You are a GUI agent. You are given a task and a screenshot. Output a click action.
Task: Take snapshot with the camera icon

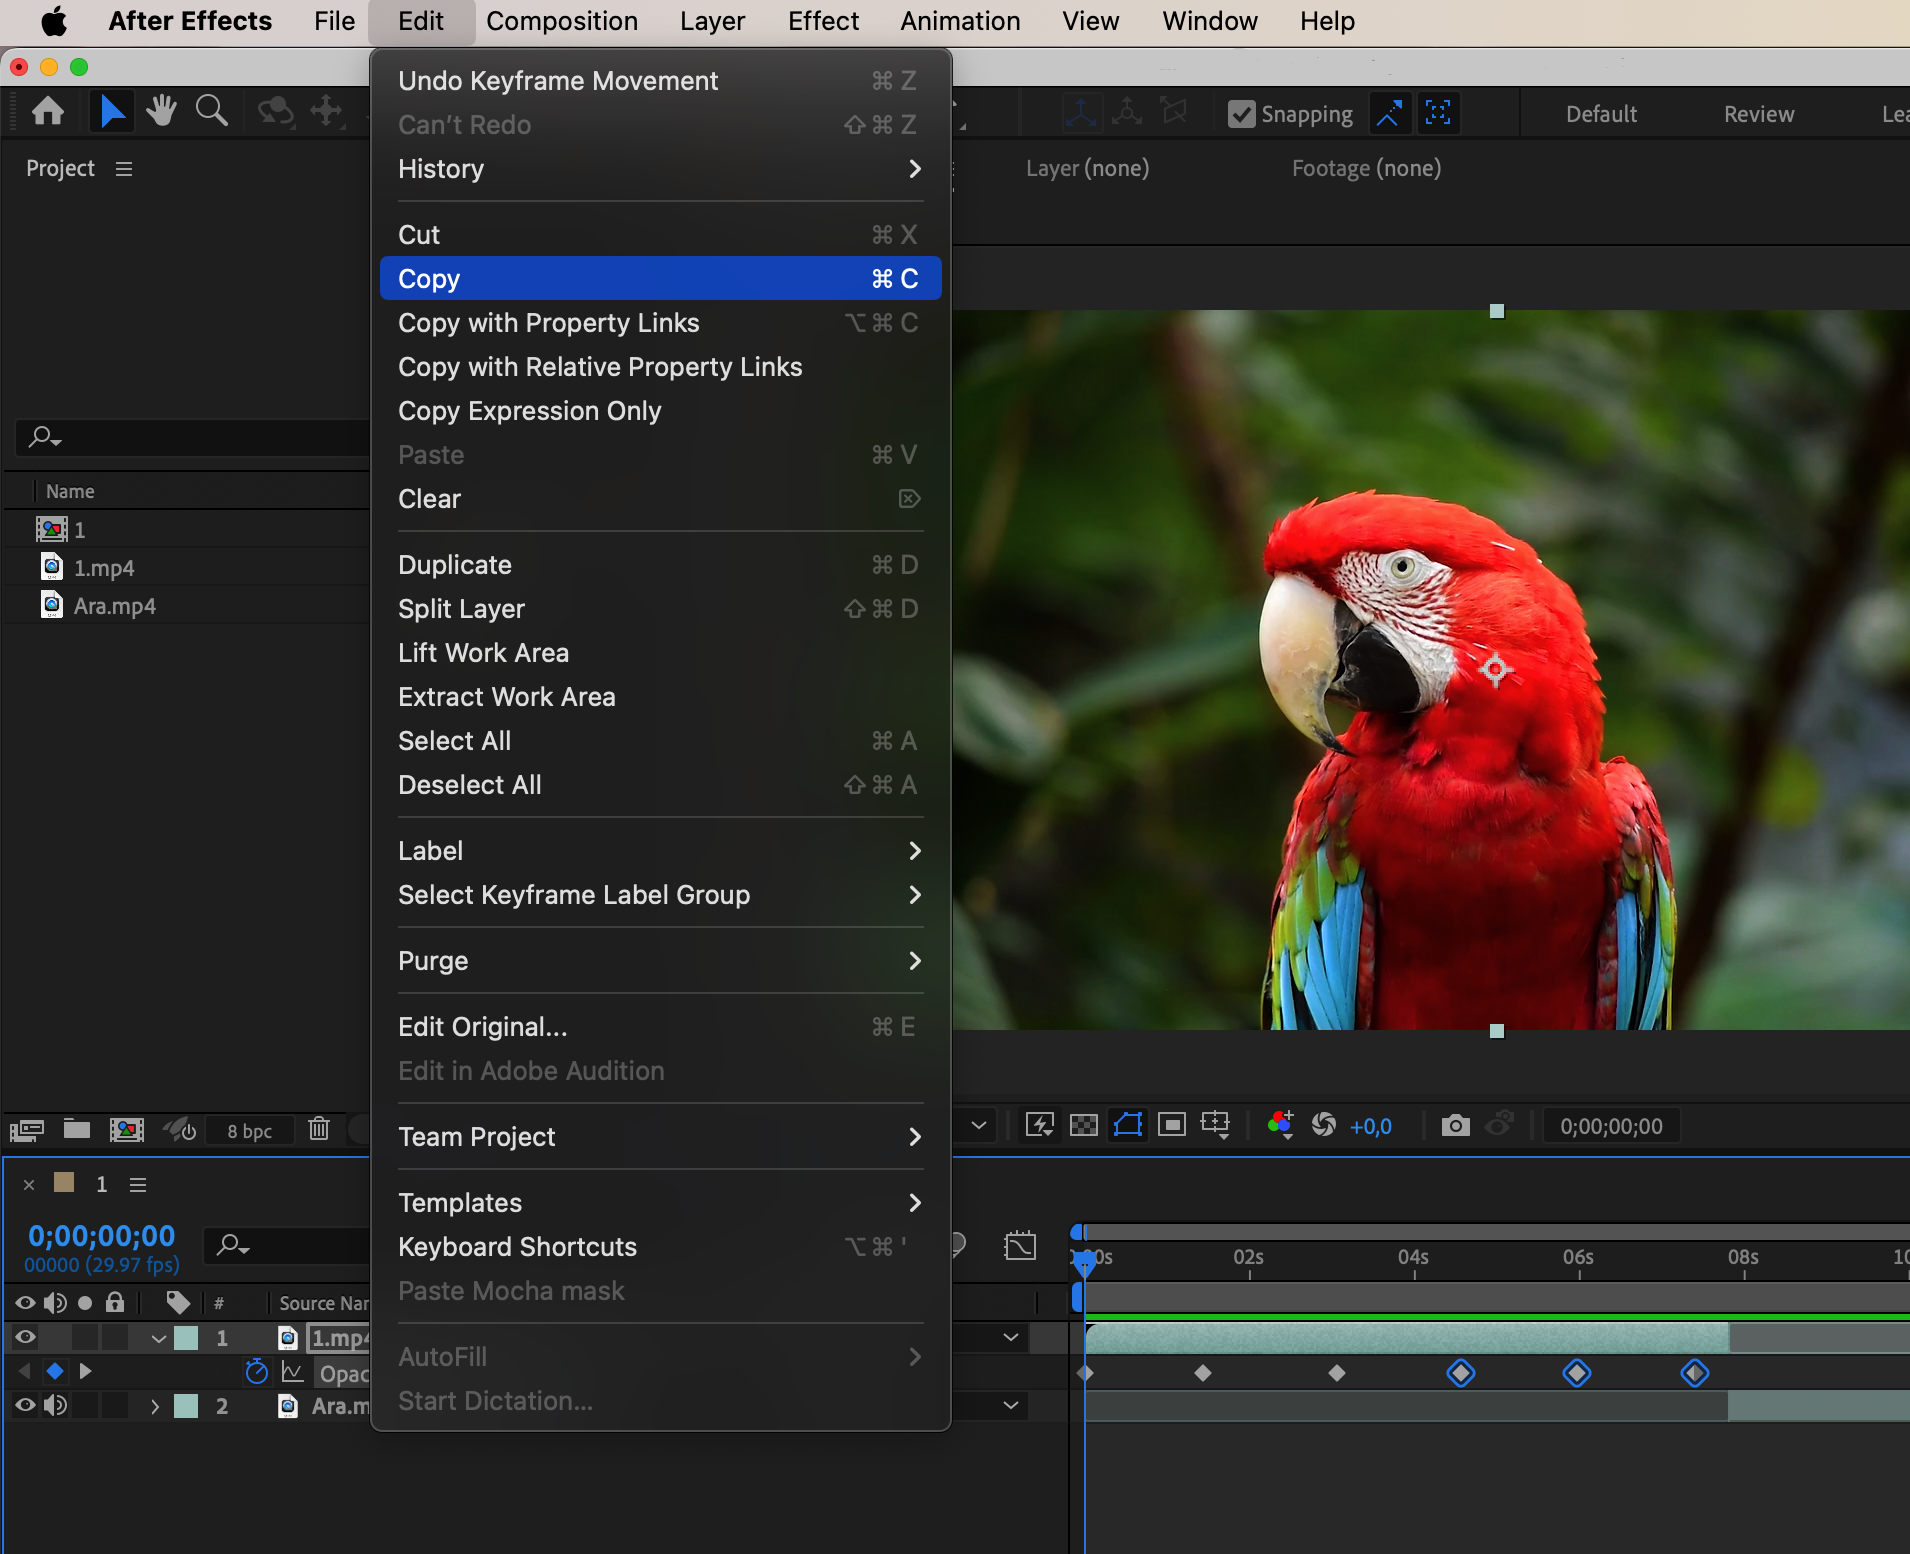pyautogui.click(x=1455, y=1126)
